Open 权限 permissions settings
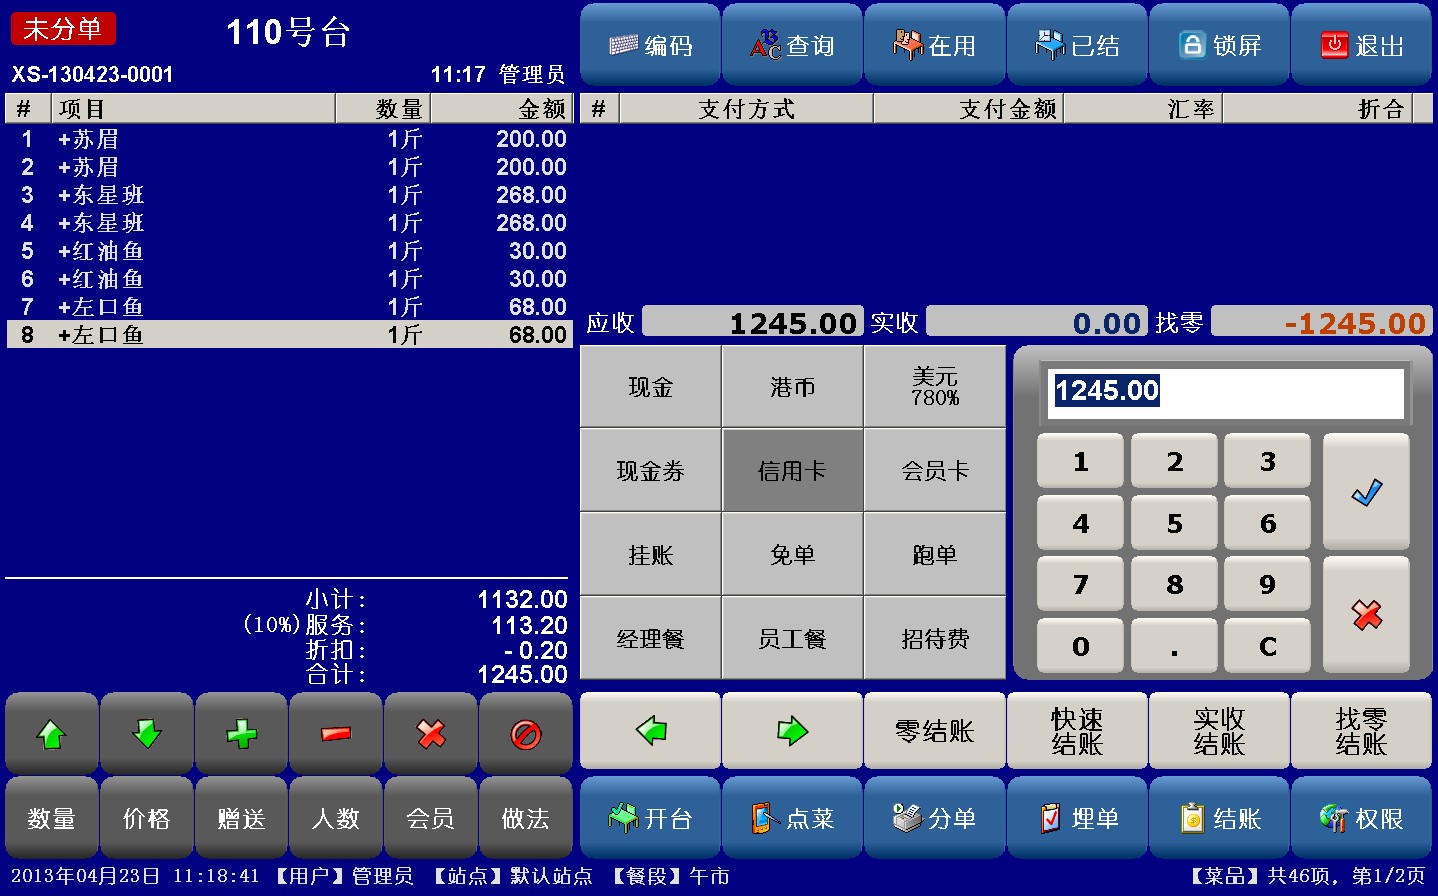This screenshot has height=896, width=1438. [1361, 817]
